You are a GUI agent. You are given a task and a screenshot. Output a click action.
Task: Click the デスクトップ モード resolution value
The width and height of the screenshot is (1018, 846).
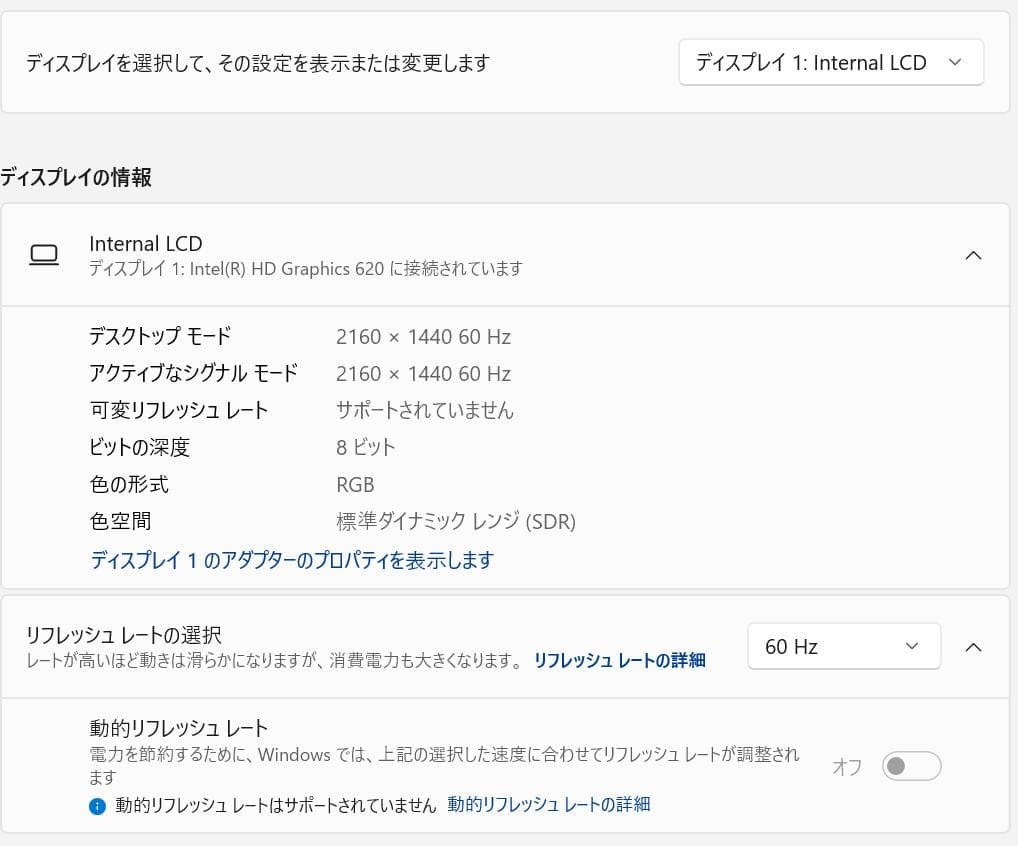(x=423, y=336)
